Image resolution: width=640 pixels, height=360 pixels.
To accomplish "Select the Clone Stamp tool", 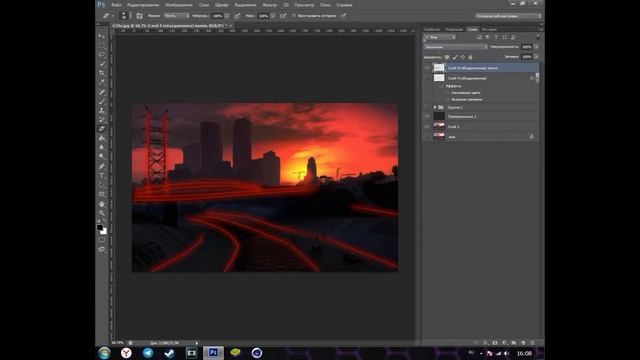I will click(x=102, y=110).
